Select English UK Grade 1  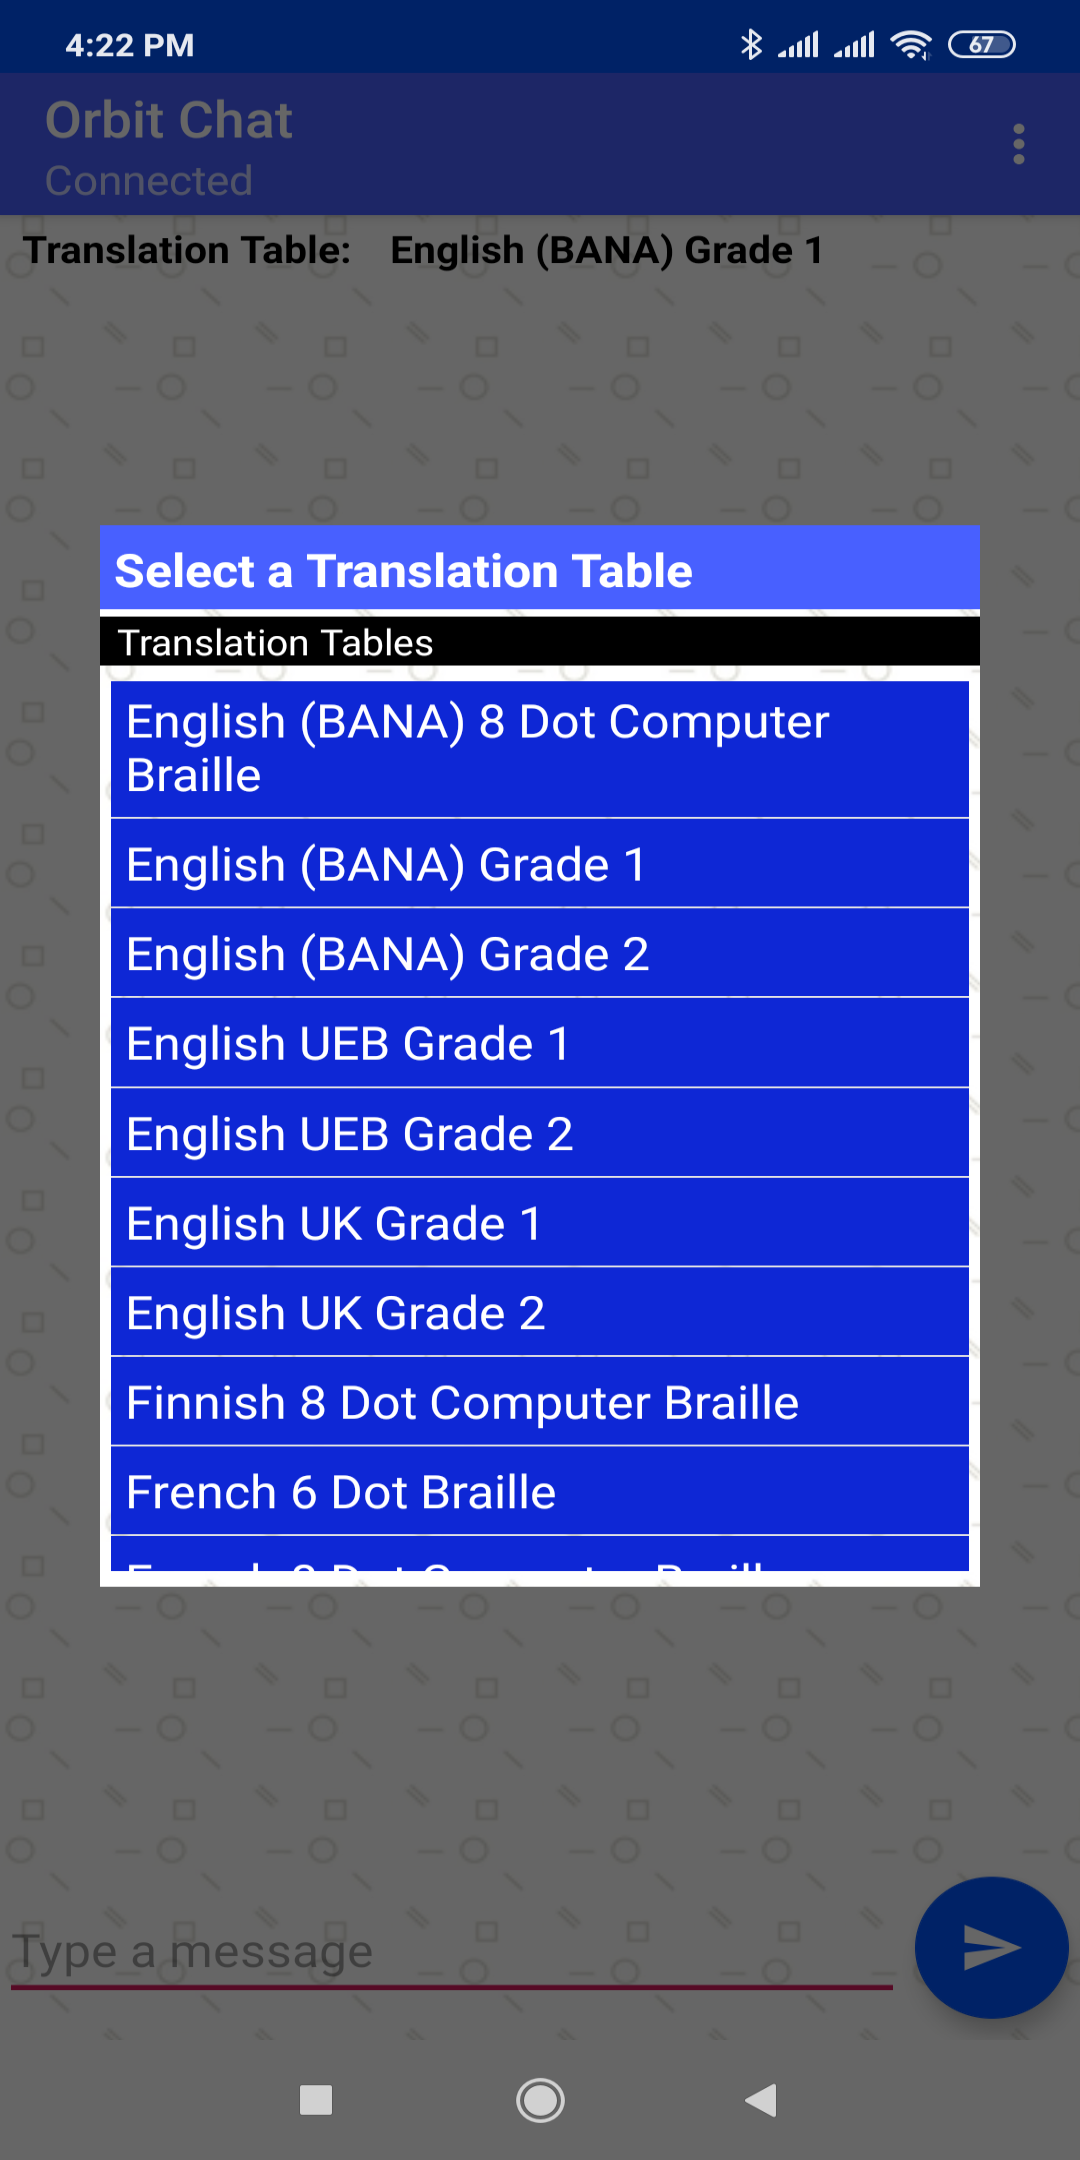pyautogui.click(x=540, y=1224)
